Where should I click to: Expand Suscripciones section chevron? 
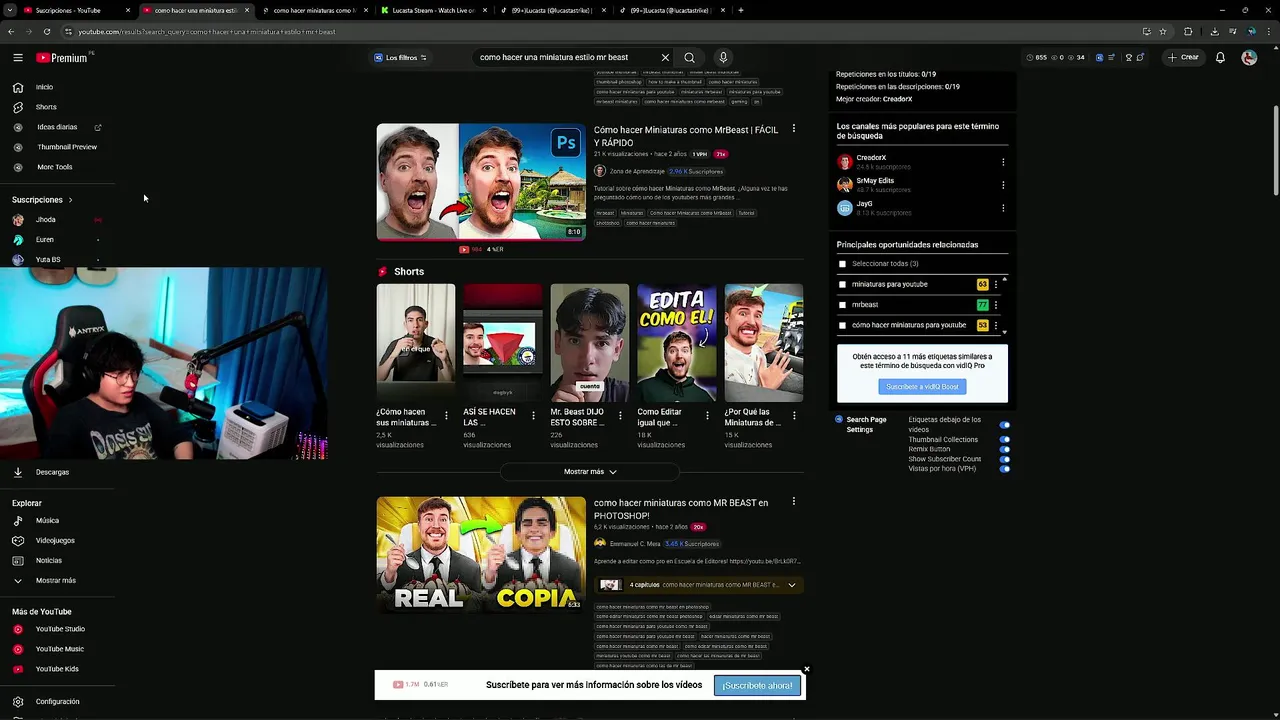pos(70,200)
